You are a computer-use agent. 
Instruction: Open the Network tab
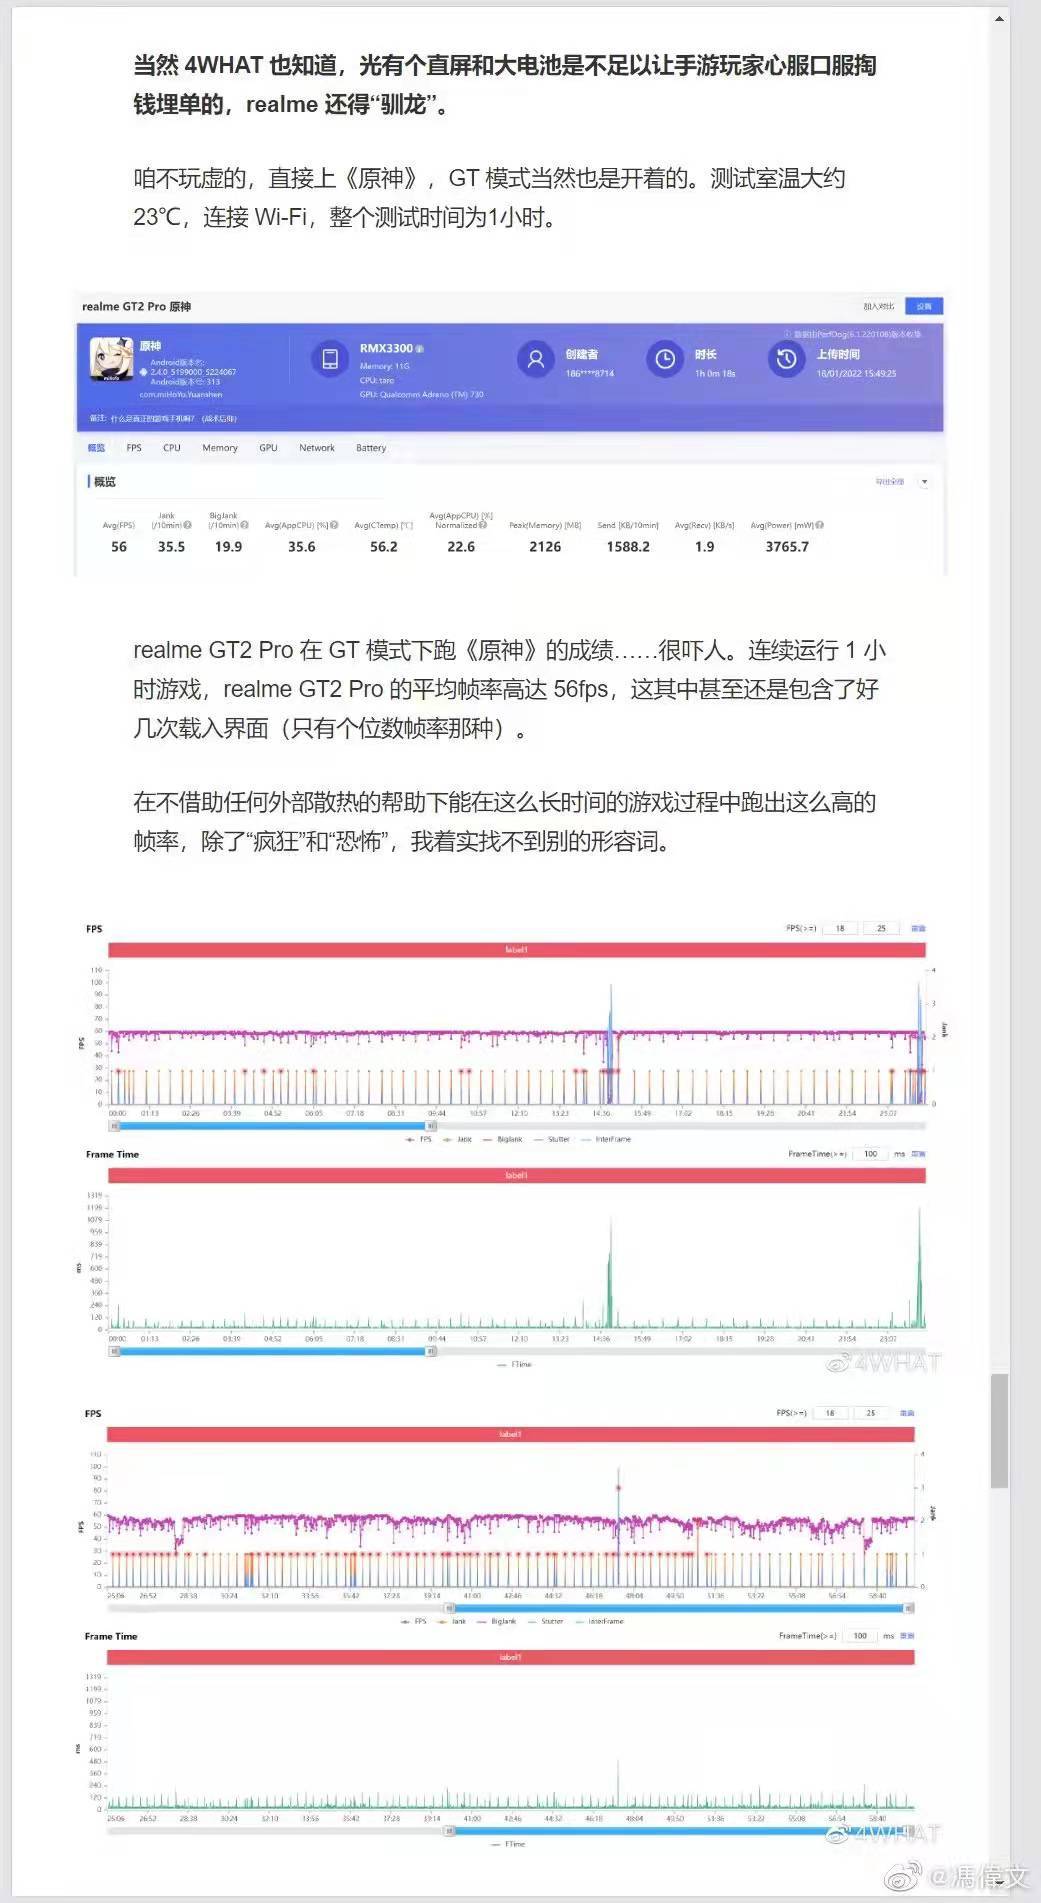tap(317, 448)
